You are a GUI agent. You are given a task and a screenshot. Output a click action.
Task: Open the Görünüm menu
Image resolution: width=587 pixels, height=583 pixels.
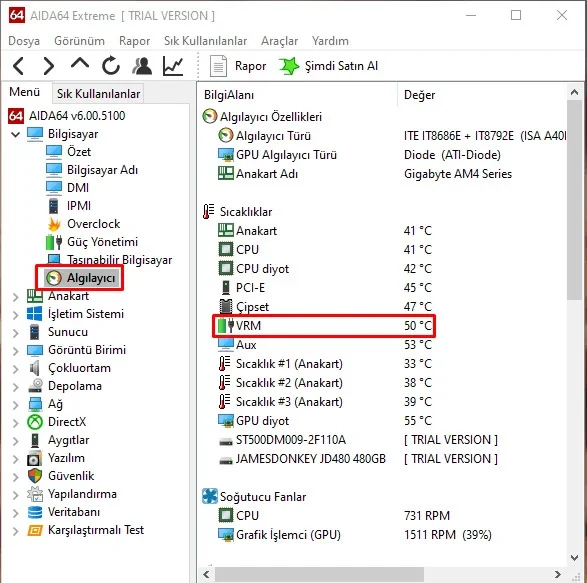(79, 41)
